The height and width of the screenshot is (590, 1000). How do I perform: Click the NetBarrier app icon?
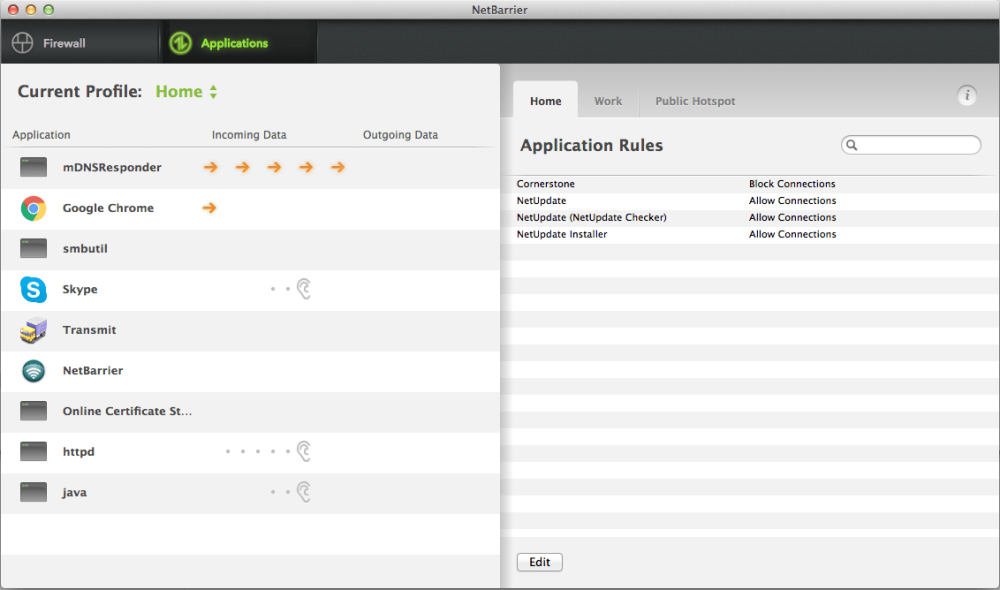33,371
